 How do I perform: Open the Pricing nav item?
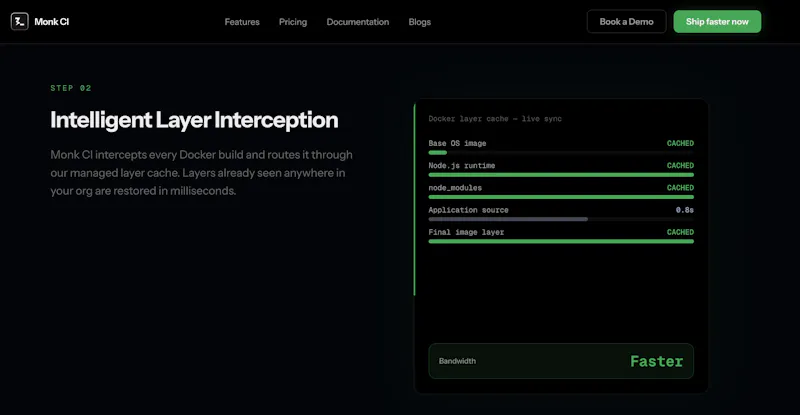coord(293,22)
